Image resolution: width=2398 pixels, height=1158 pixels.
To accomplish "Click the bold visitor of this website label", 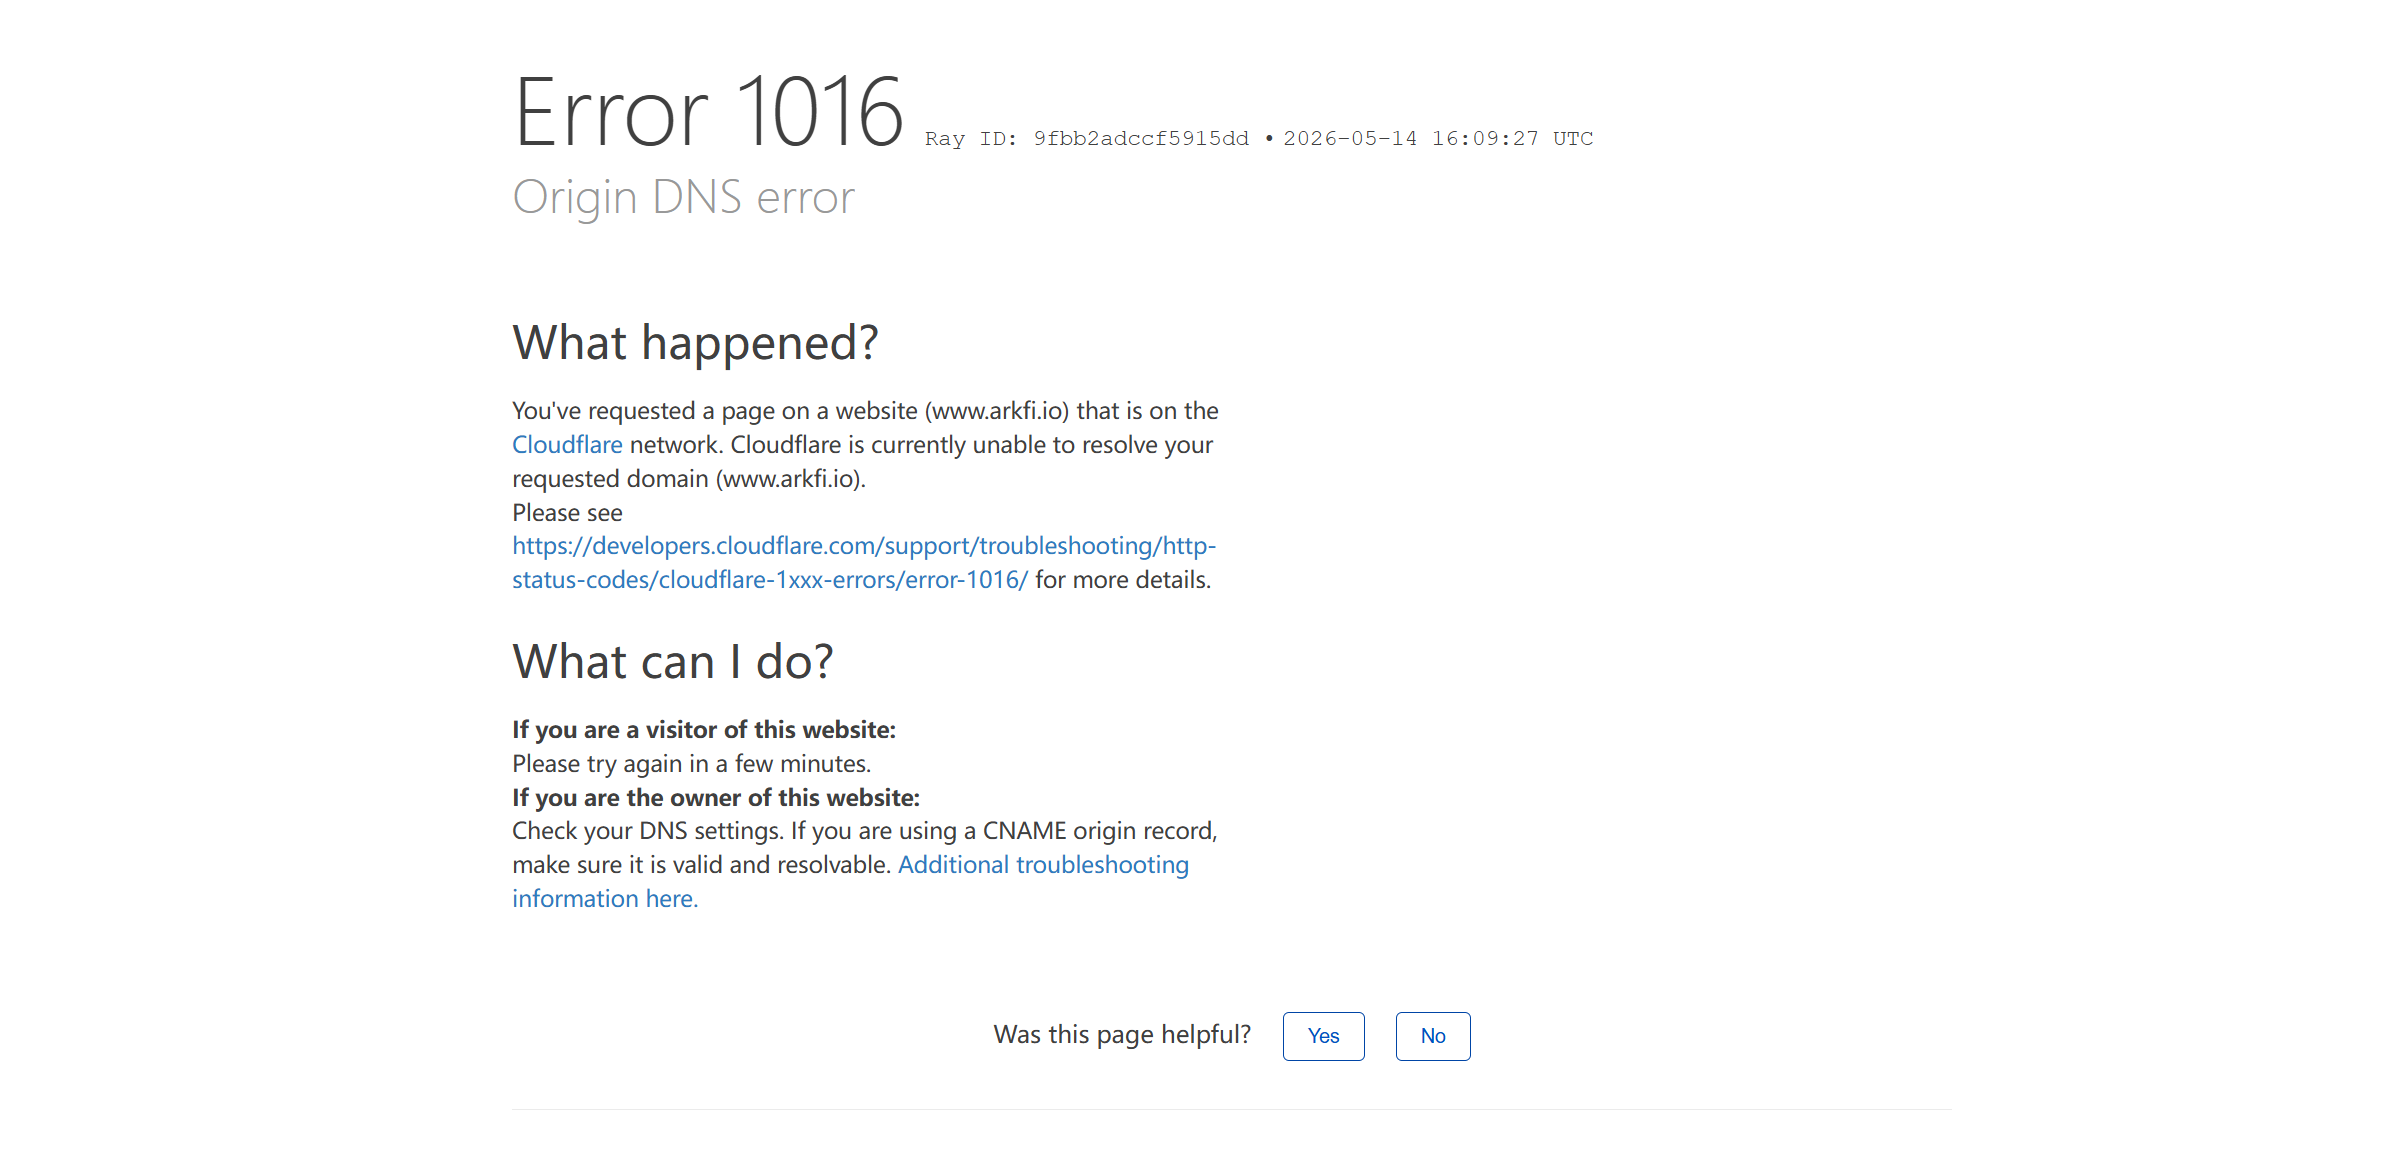I will [x=704, y=730].
